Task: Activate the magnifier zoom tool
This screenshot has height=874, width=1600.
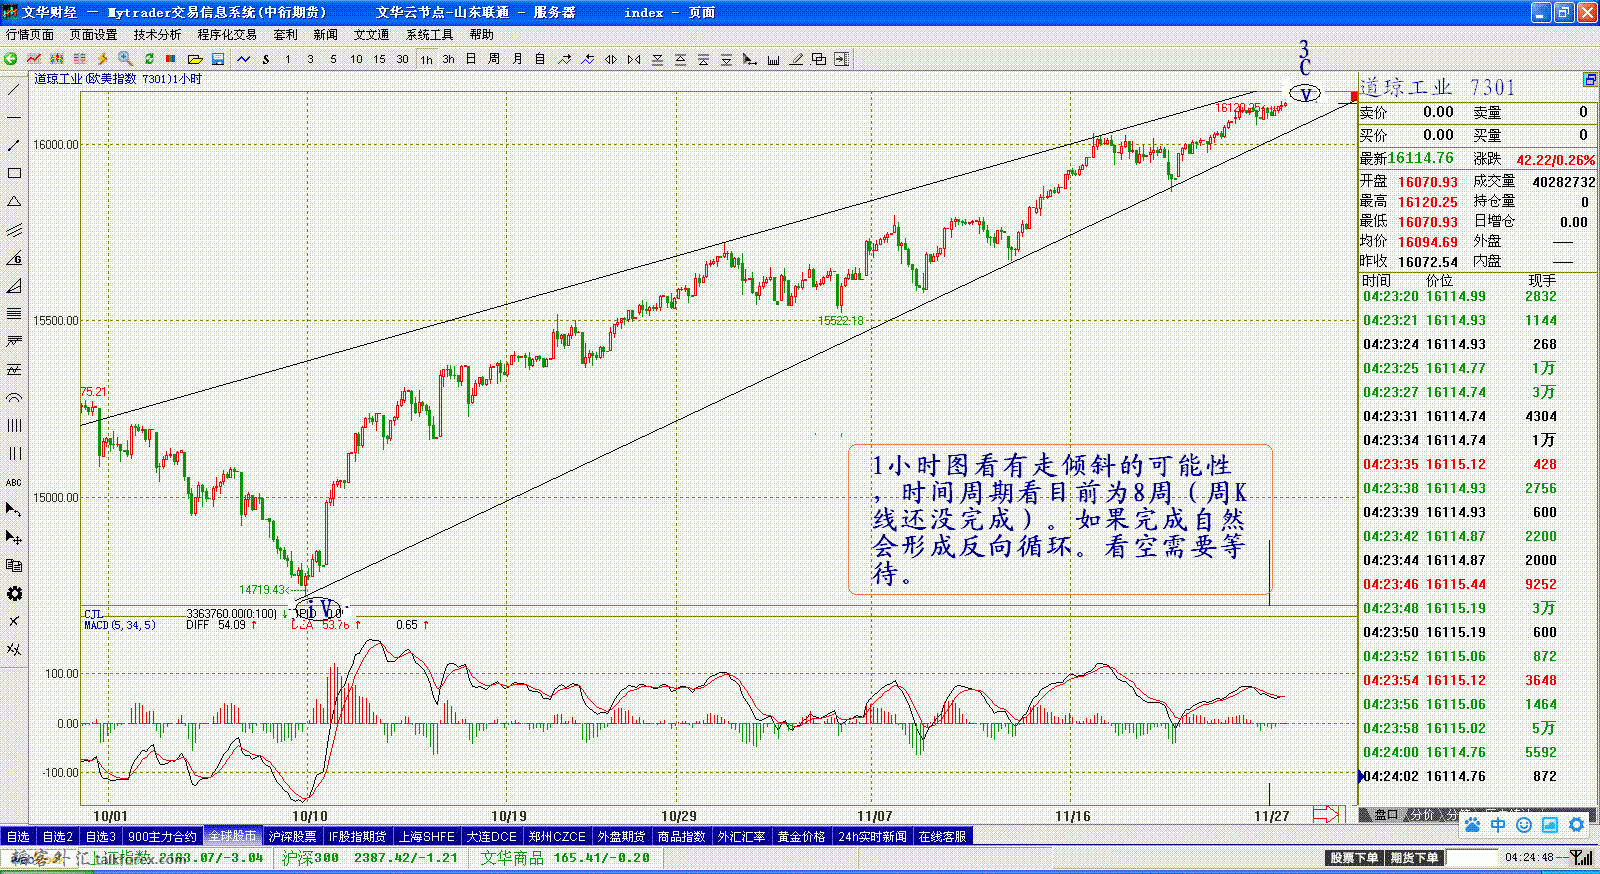Action: tap(125, 59)
